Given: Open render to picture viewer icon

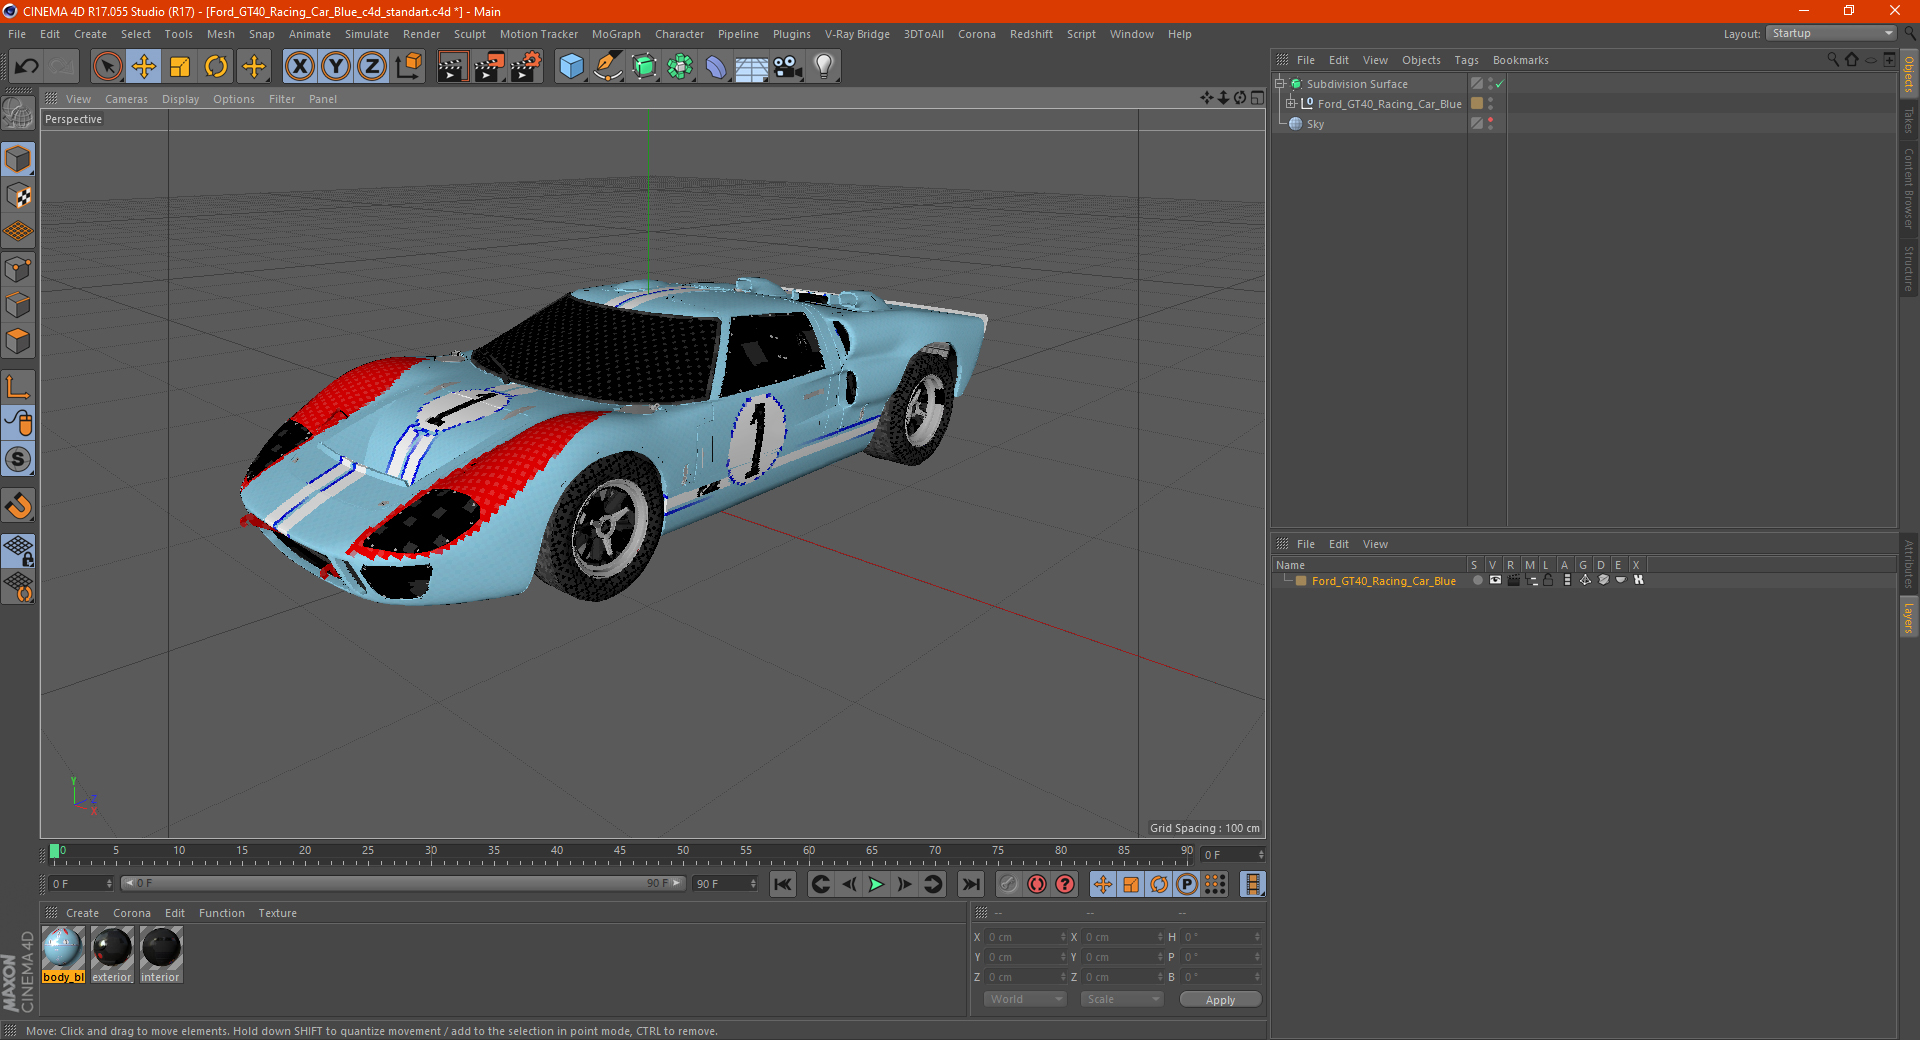Looking at the screenshot, I should tap(489, 67).
